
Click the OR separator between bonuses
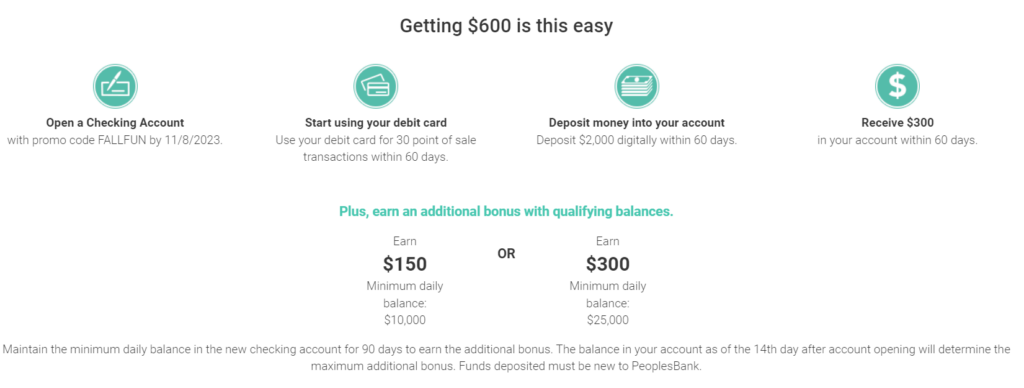coord(506,254)
